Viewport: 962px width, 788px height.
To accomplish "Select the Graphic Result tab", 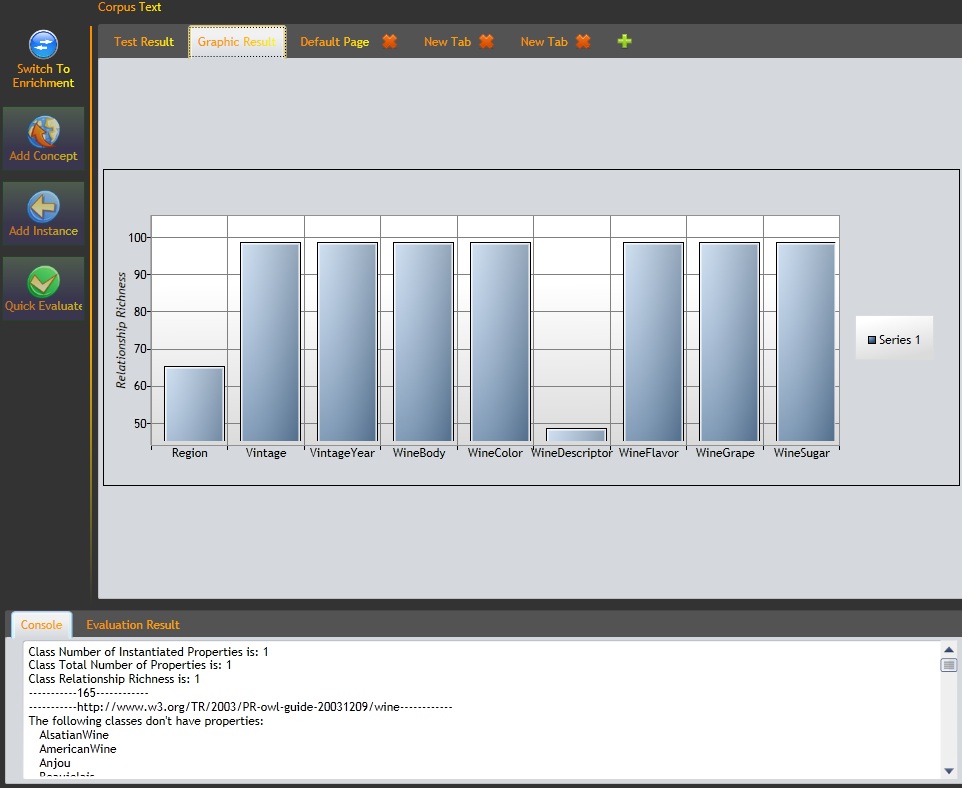I will point(237,42).
